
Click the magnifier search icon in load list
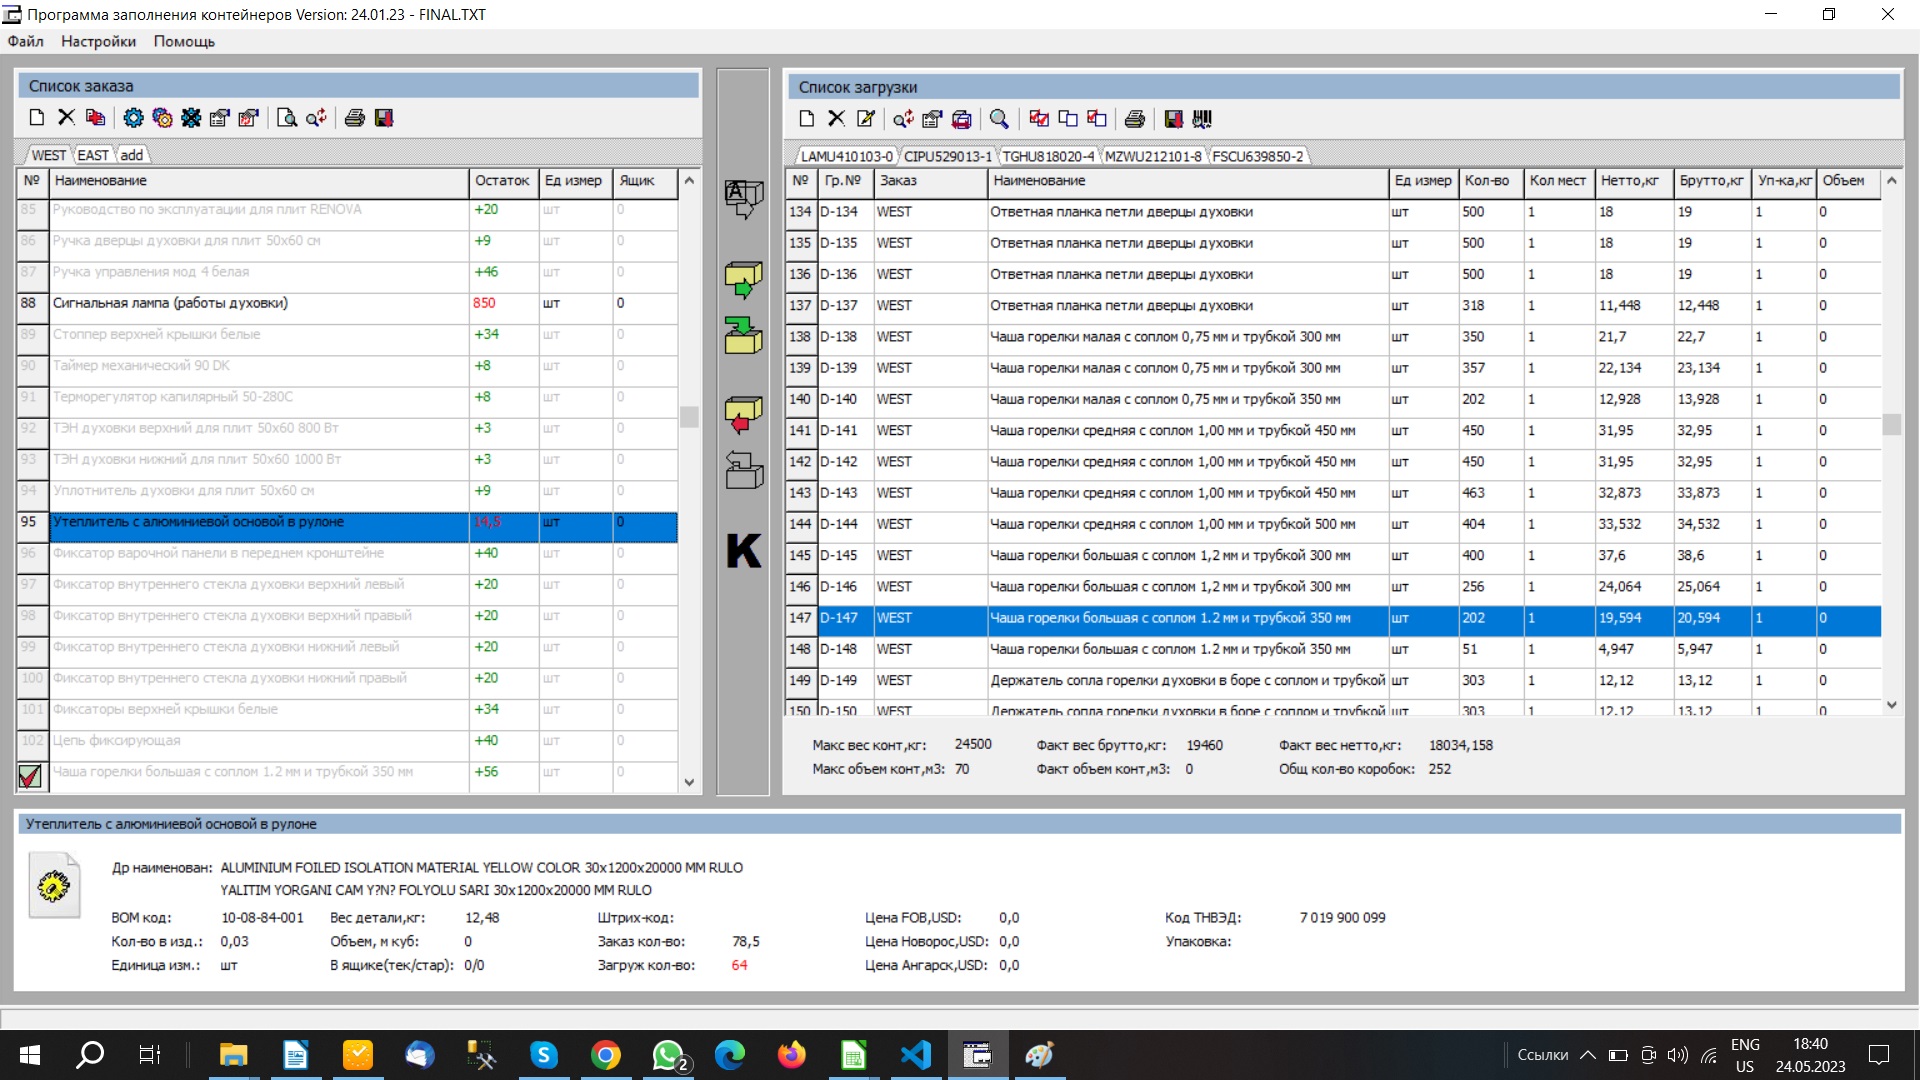click(998, 119)
